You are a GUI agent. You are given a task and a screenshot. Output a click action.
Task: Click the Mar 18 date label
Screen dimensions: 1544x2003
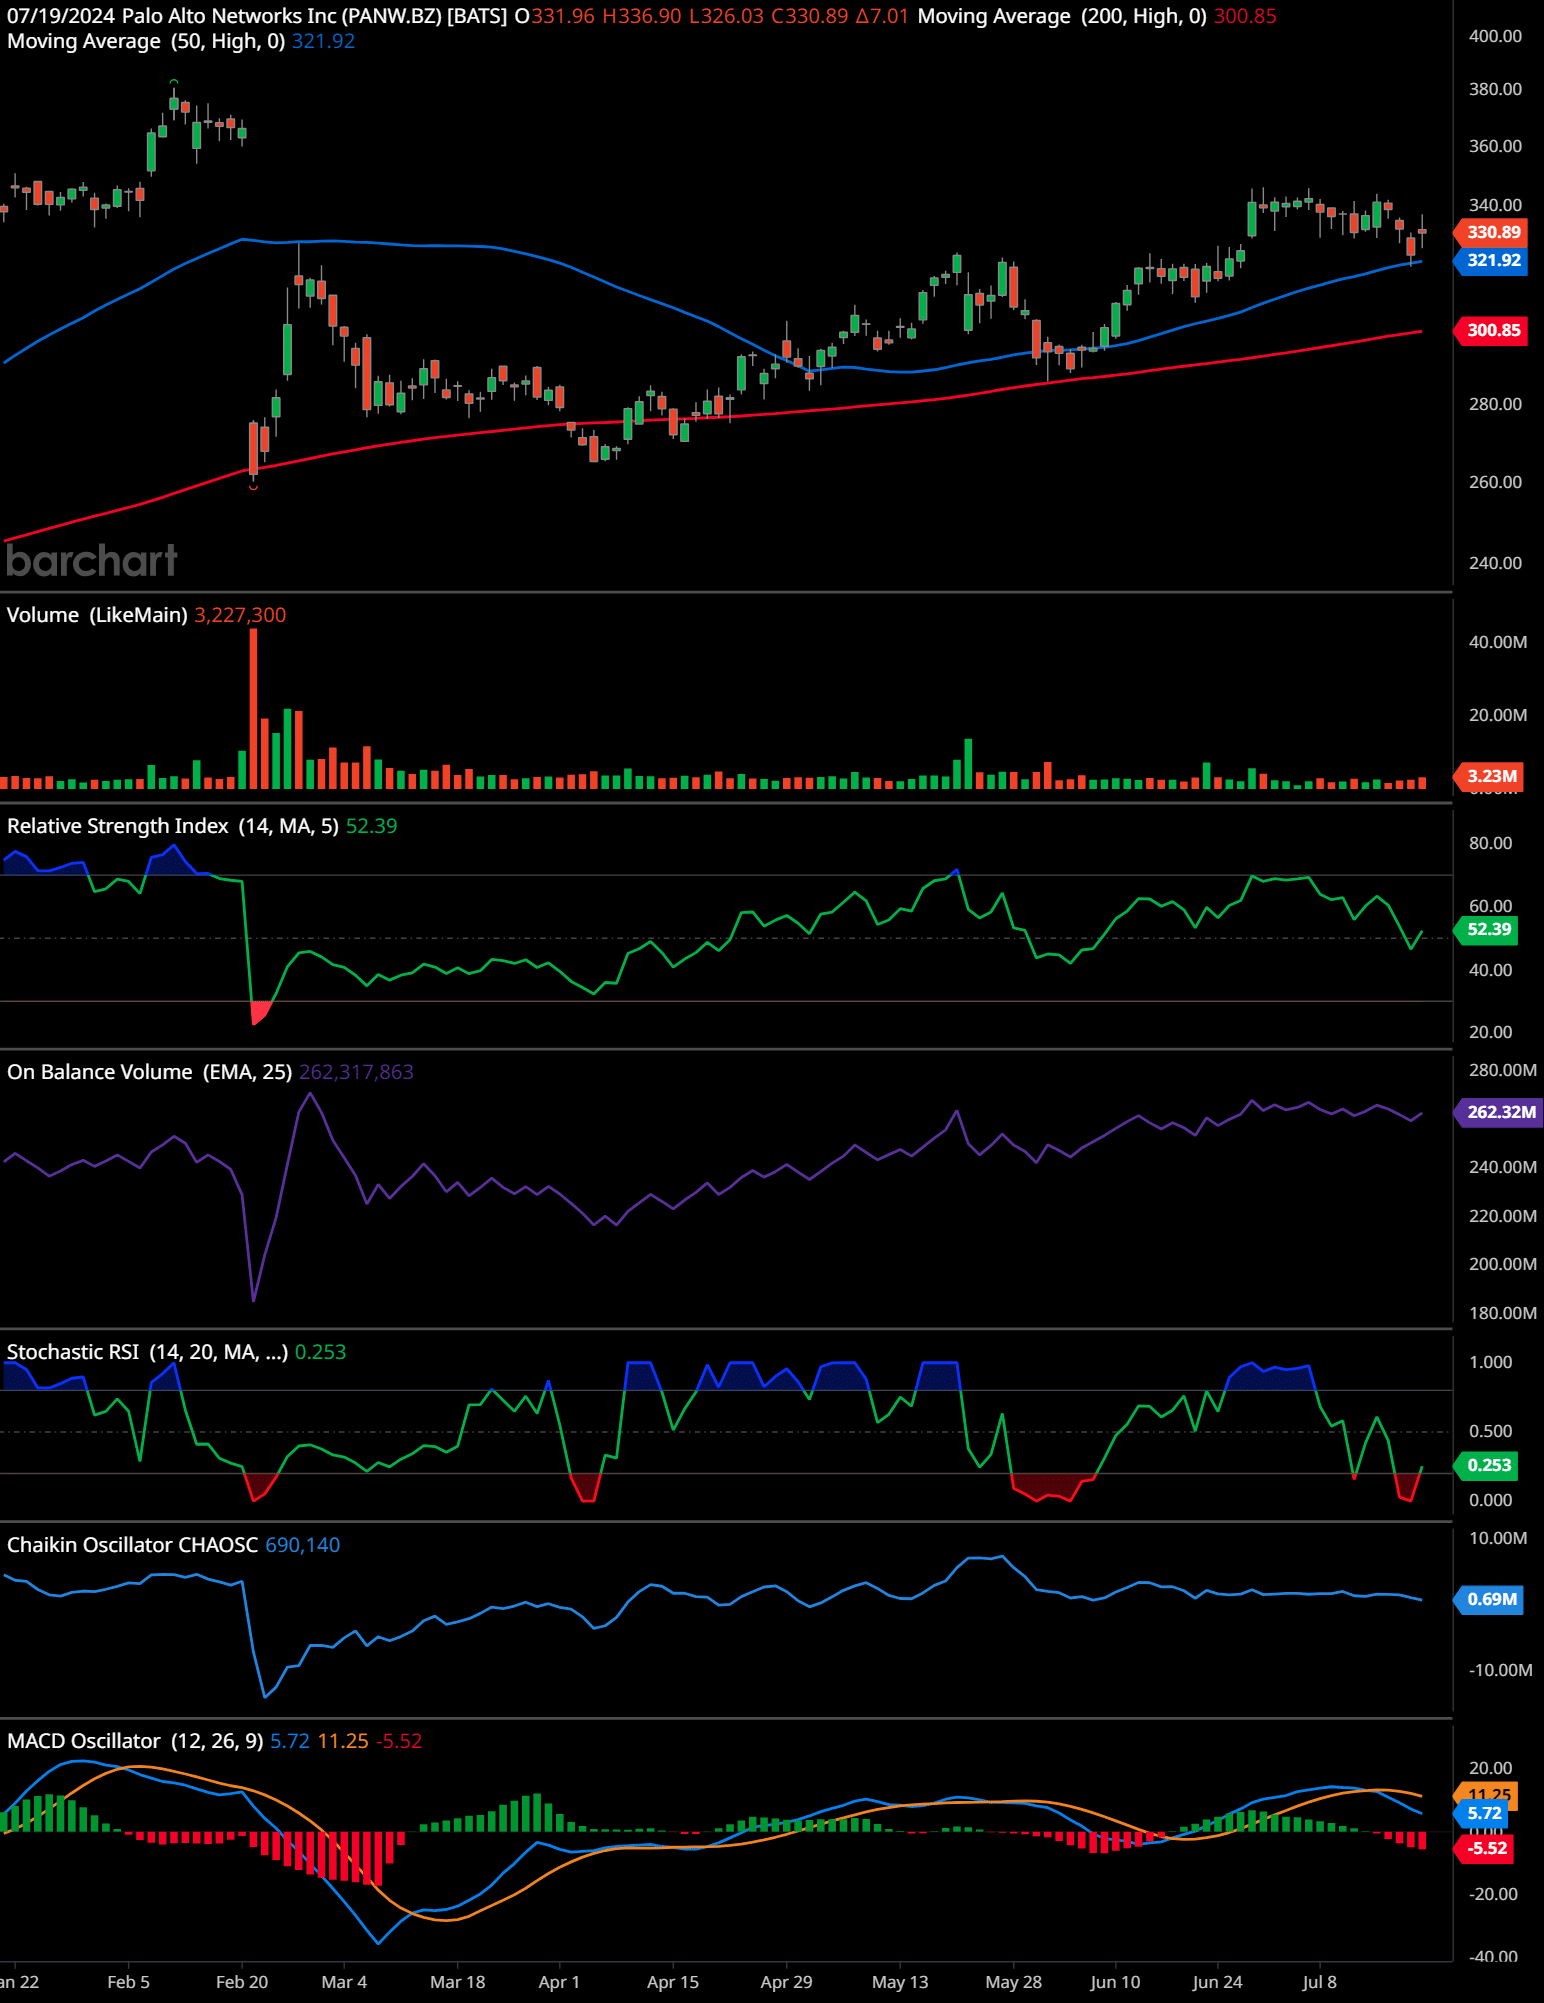click(457, 1982)
